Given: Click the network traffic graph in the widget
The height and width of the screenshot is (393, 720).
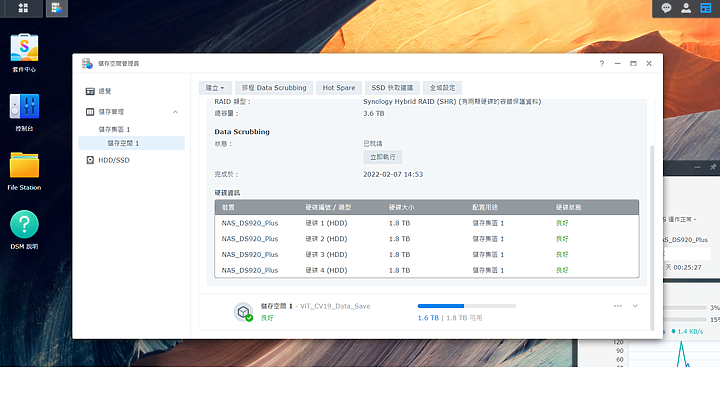Looking at the screenshot, I should point(674,354).
